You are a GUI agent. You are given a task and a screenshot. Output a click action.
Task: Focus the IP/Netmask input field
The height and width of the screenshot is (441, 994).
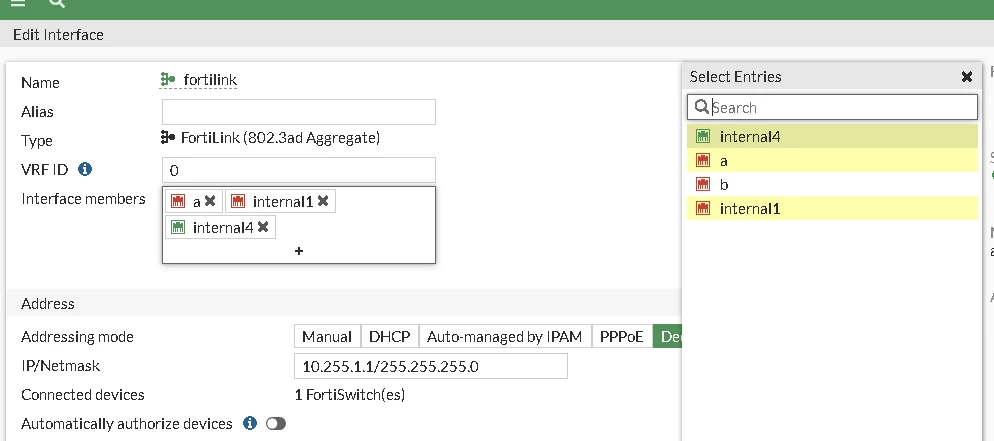[431, 366]
